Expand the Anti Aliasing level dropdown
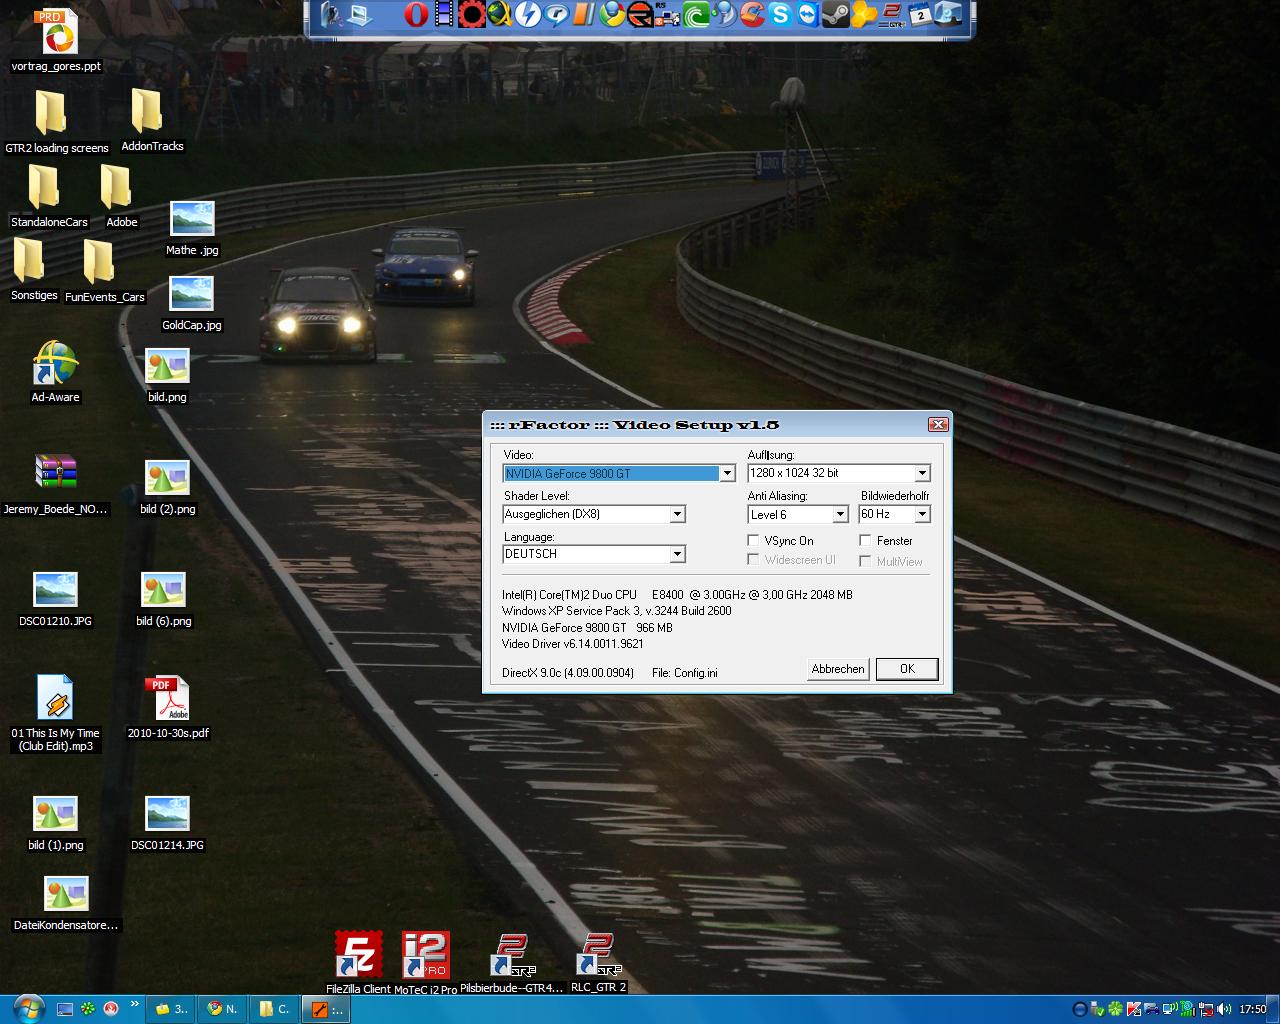1280x1024 pixels. tap(840, 514)
